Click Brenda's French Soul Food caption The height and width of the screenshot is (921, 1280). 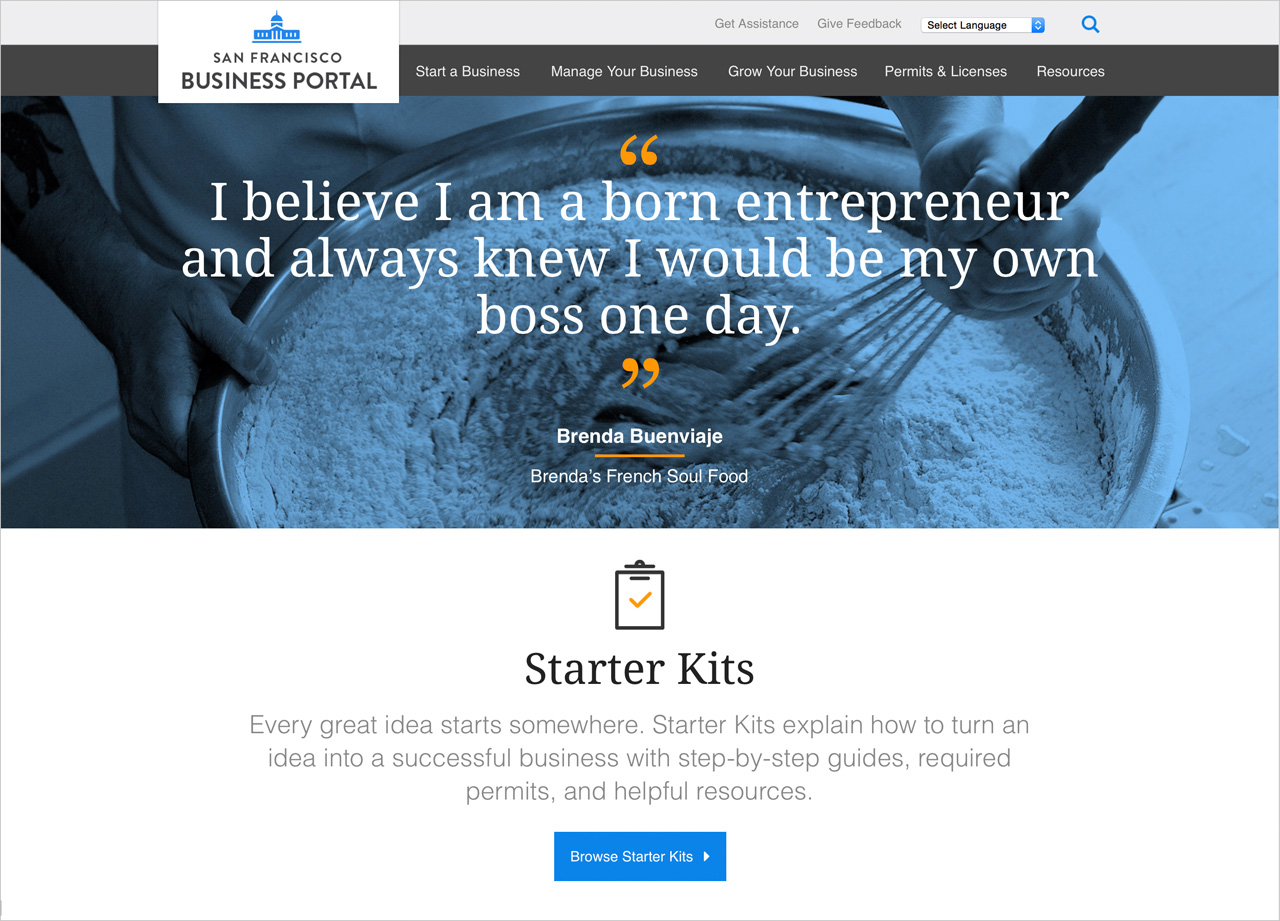639,477
